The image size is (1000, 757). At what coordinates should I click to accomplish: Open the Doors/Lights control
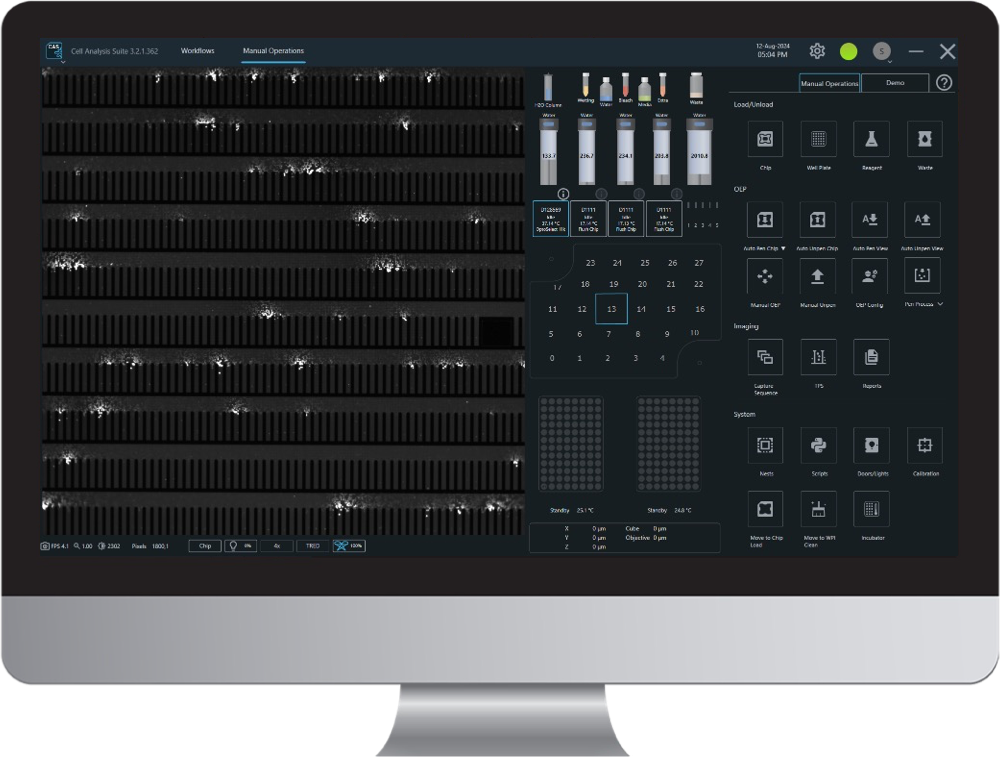(x=870, y=445)
